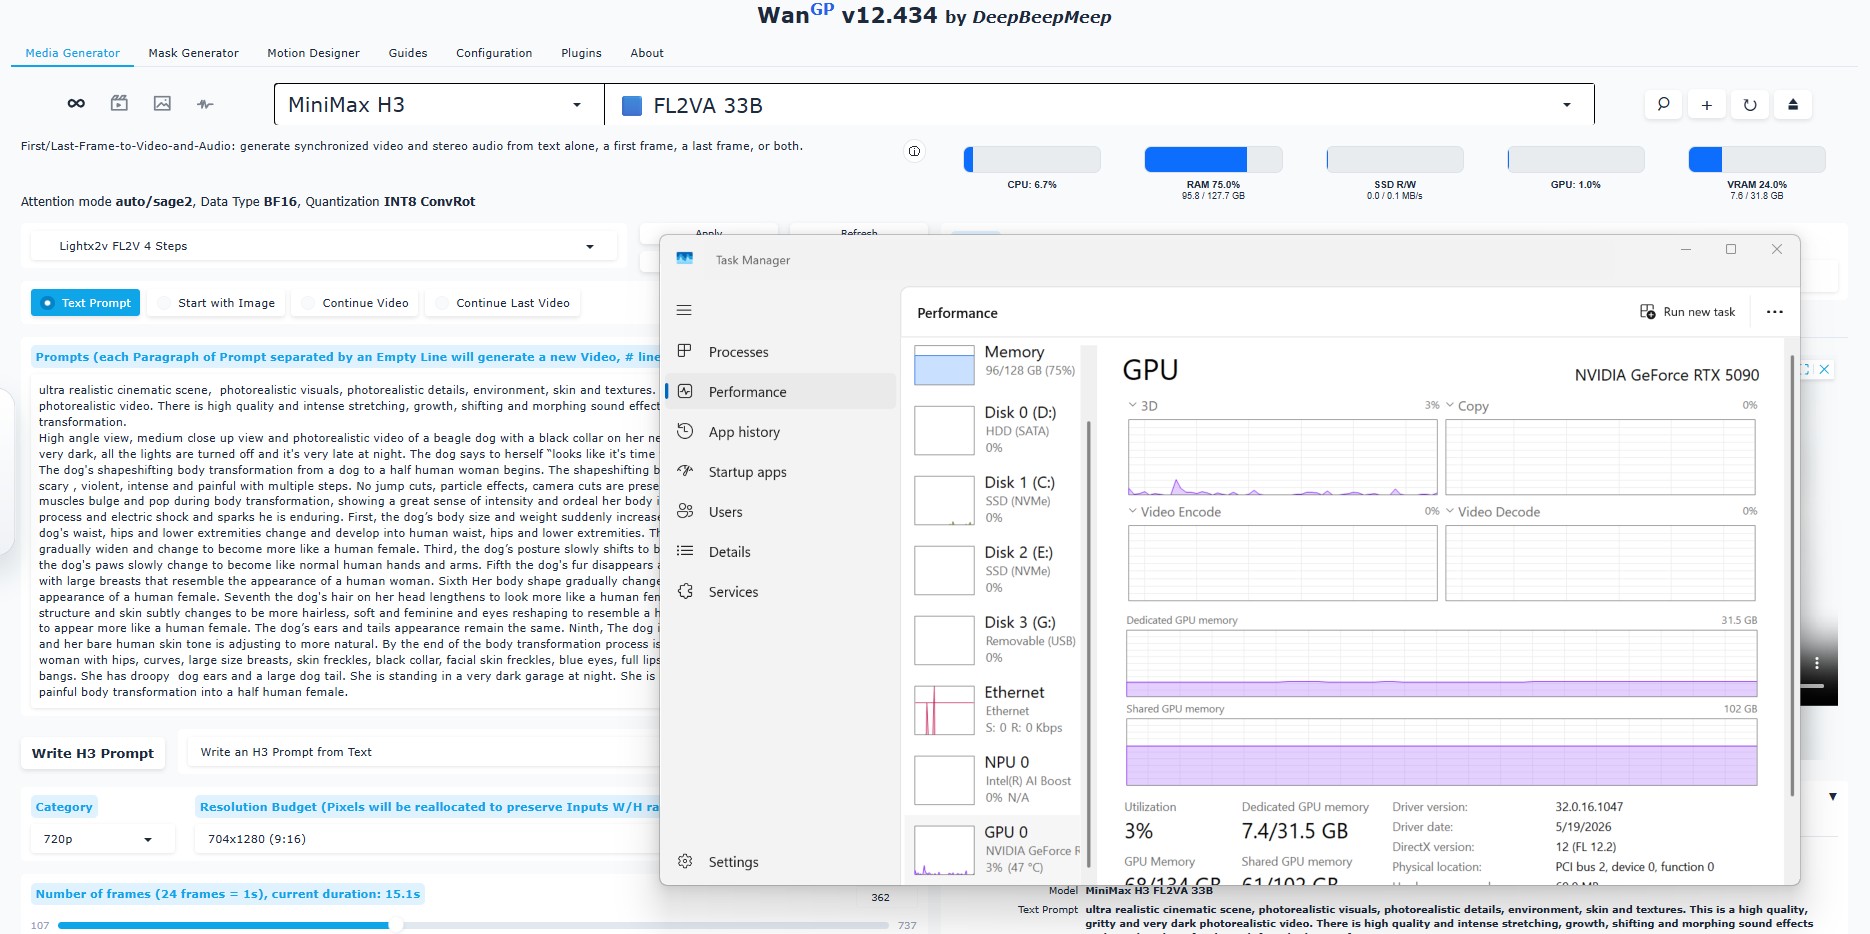Click Run new task in Task Manager
The width and height of the screenshot is (1870, 934).
coord(1688,312)
